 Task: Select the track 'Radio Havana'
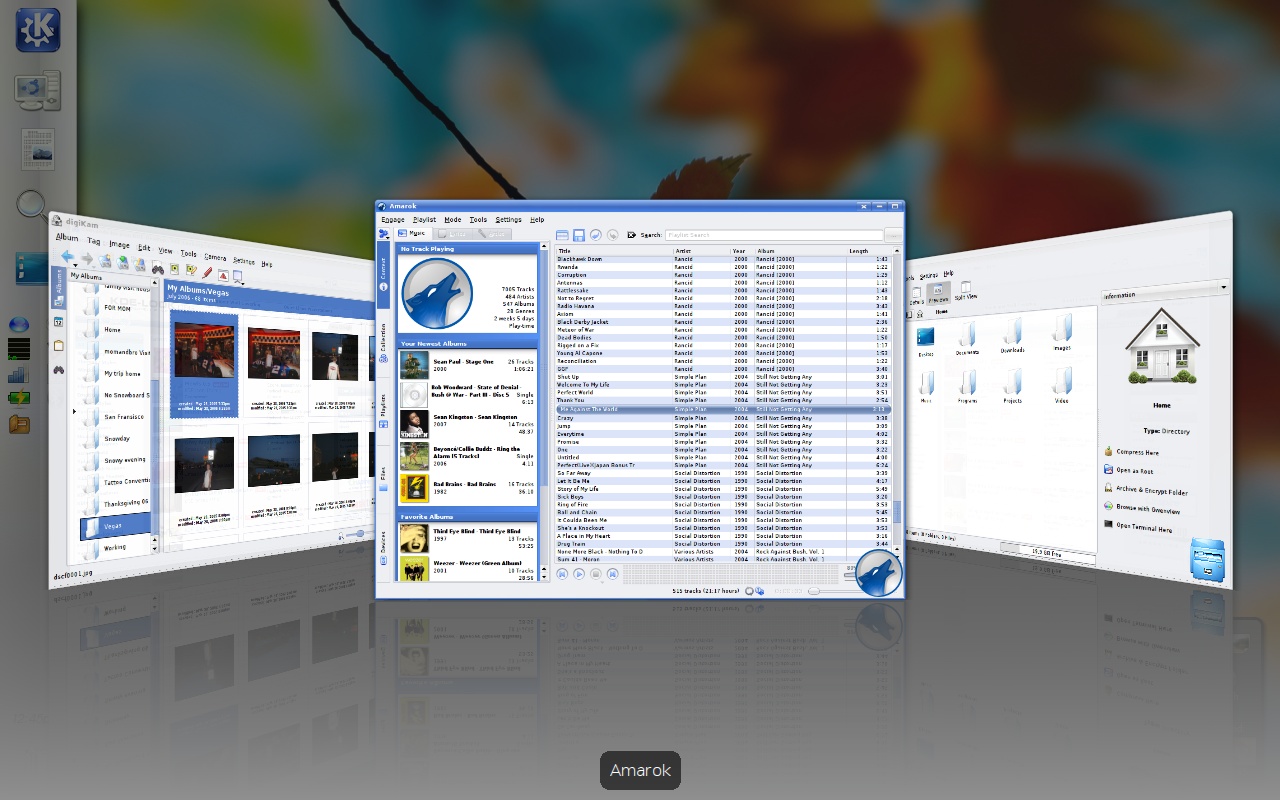point(723,306)
